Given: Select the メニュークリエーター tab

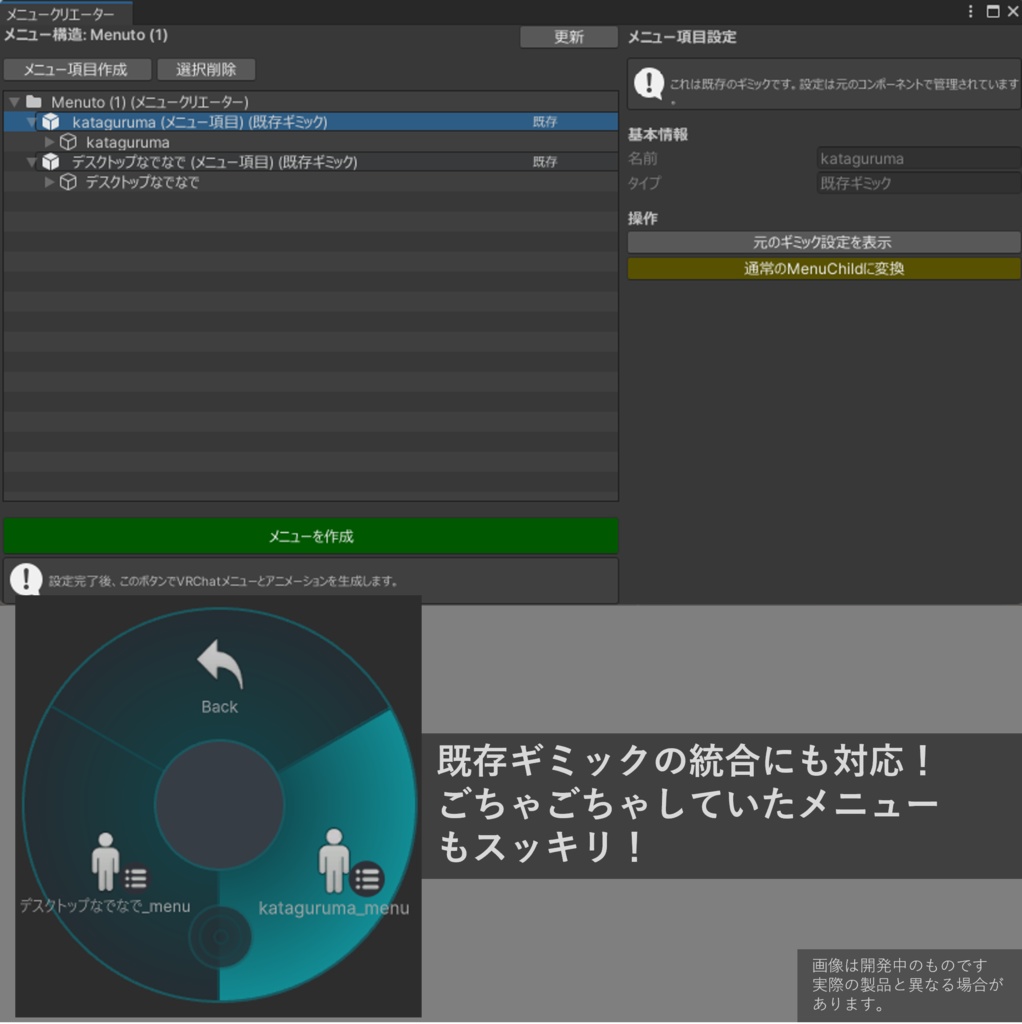Looking at the screenshot, I should click(62, 14).
